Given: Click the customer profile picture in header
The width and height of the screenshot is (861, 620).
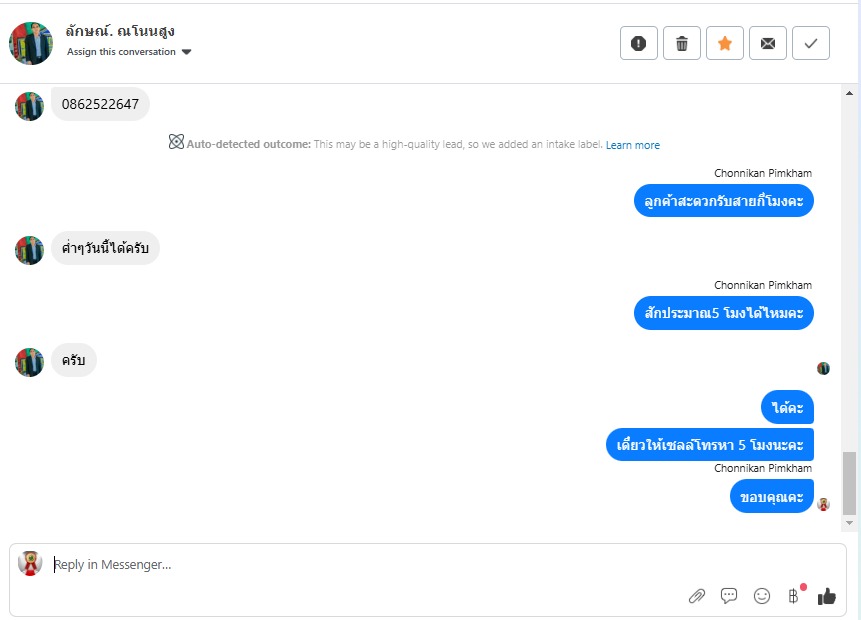Looking at the screenshot, I should click(x=31, y=43).
